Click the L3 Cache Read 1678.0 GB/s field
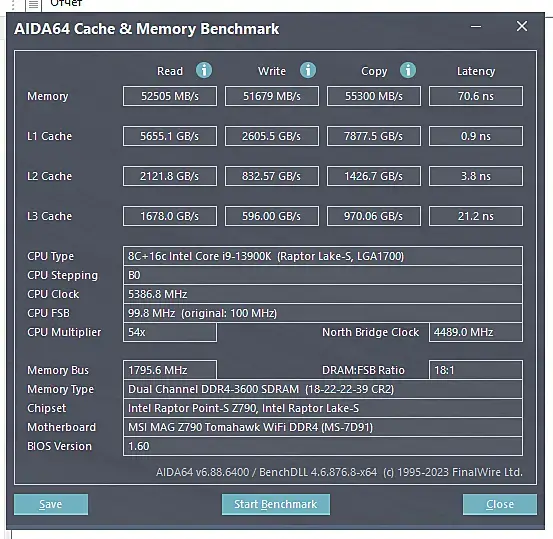The height and width of the screenshot is (539, 553). point(170,216)
